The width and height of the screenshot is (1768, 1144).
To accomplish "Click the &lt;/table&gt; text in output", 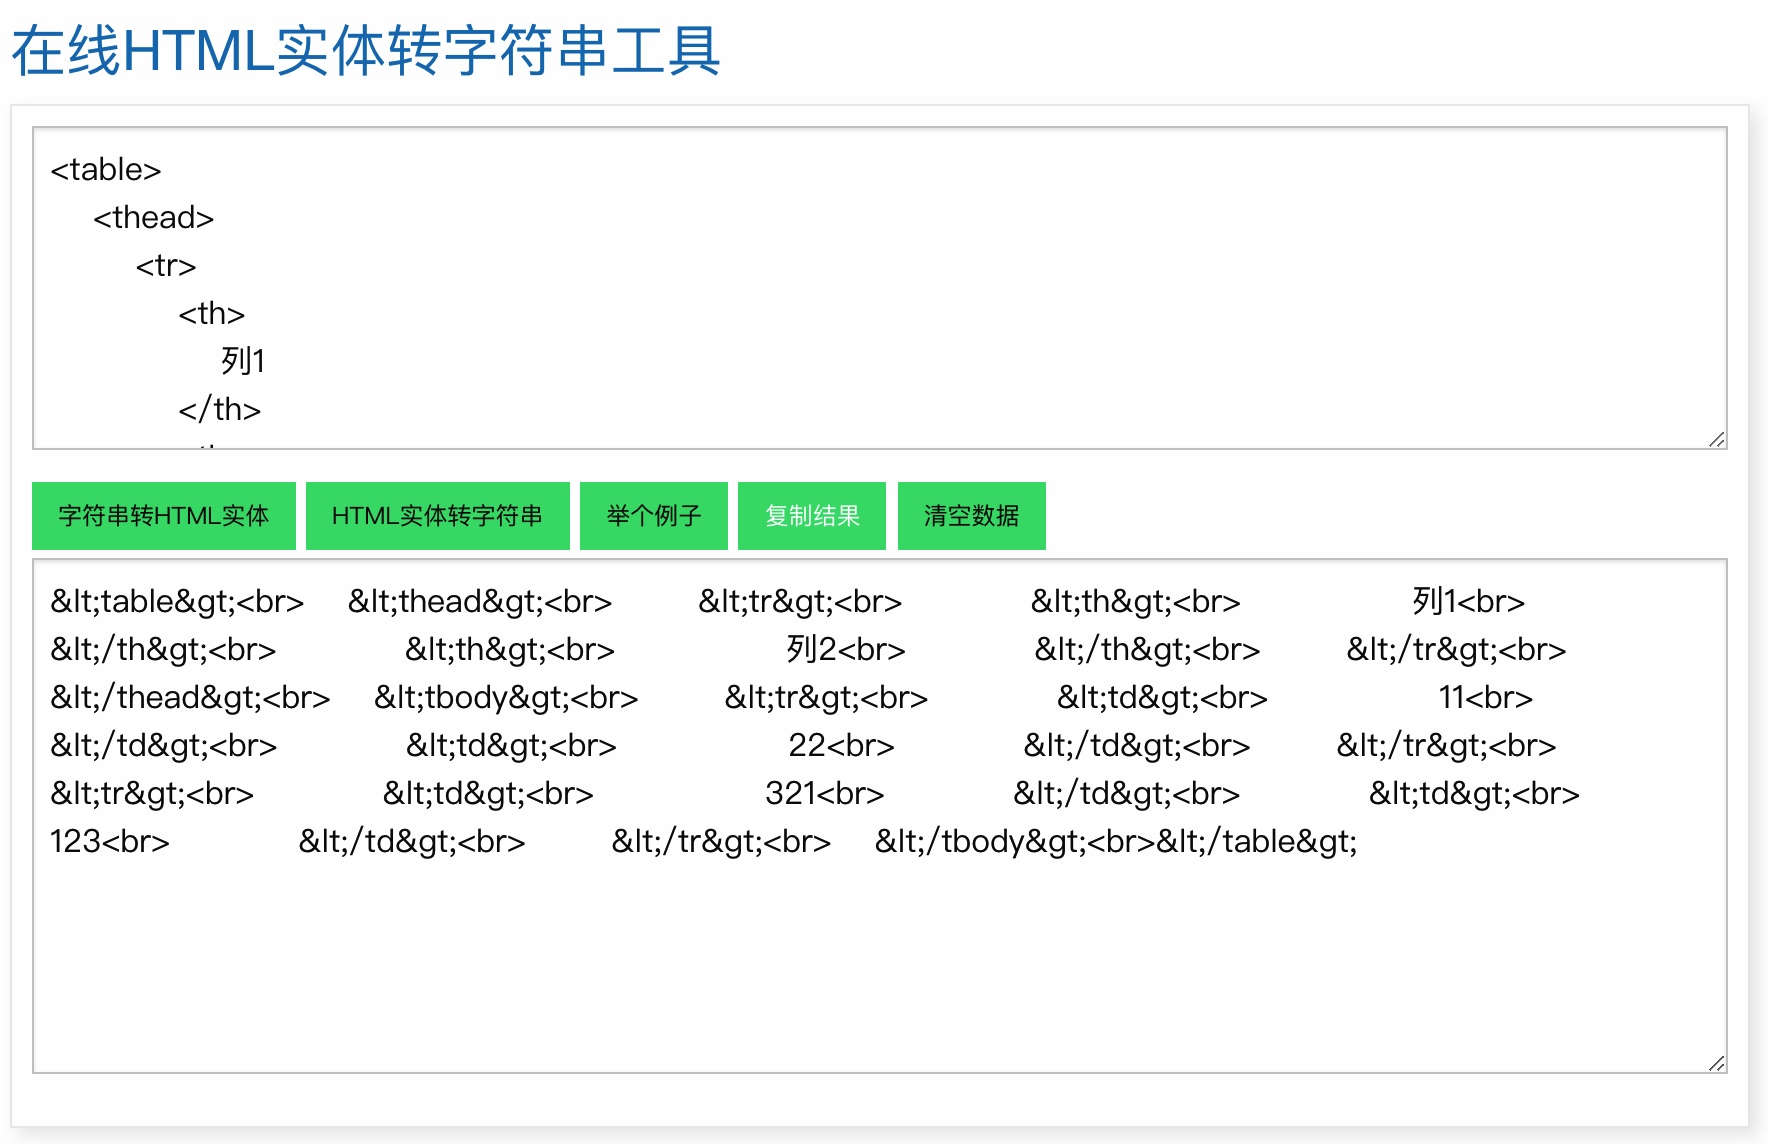I will (1257, 842).
